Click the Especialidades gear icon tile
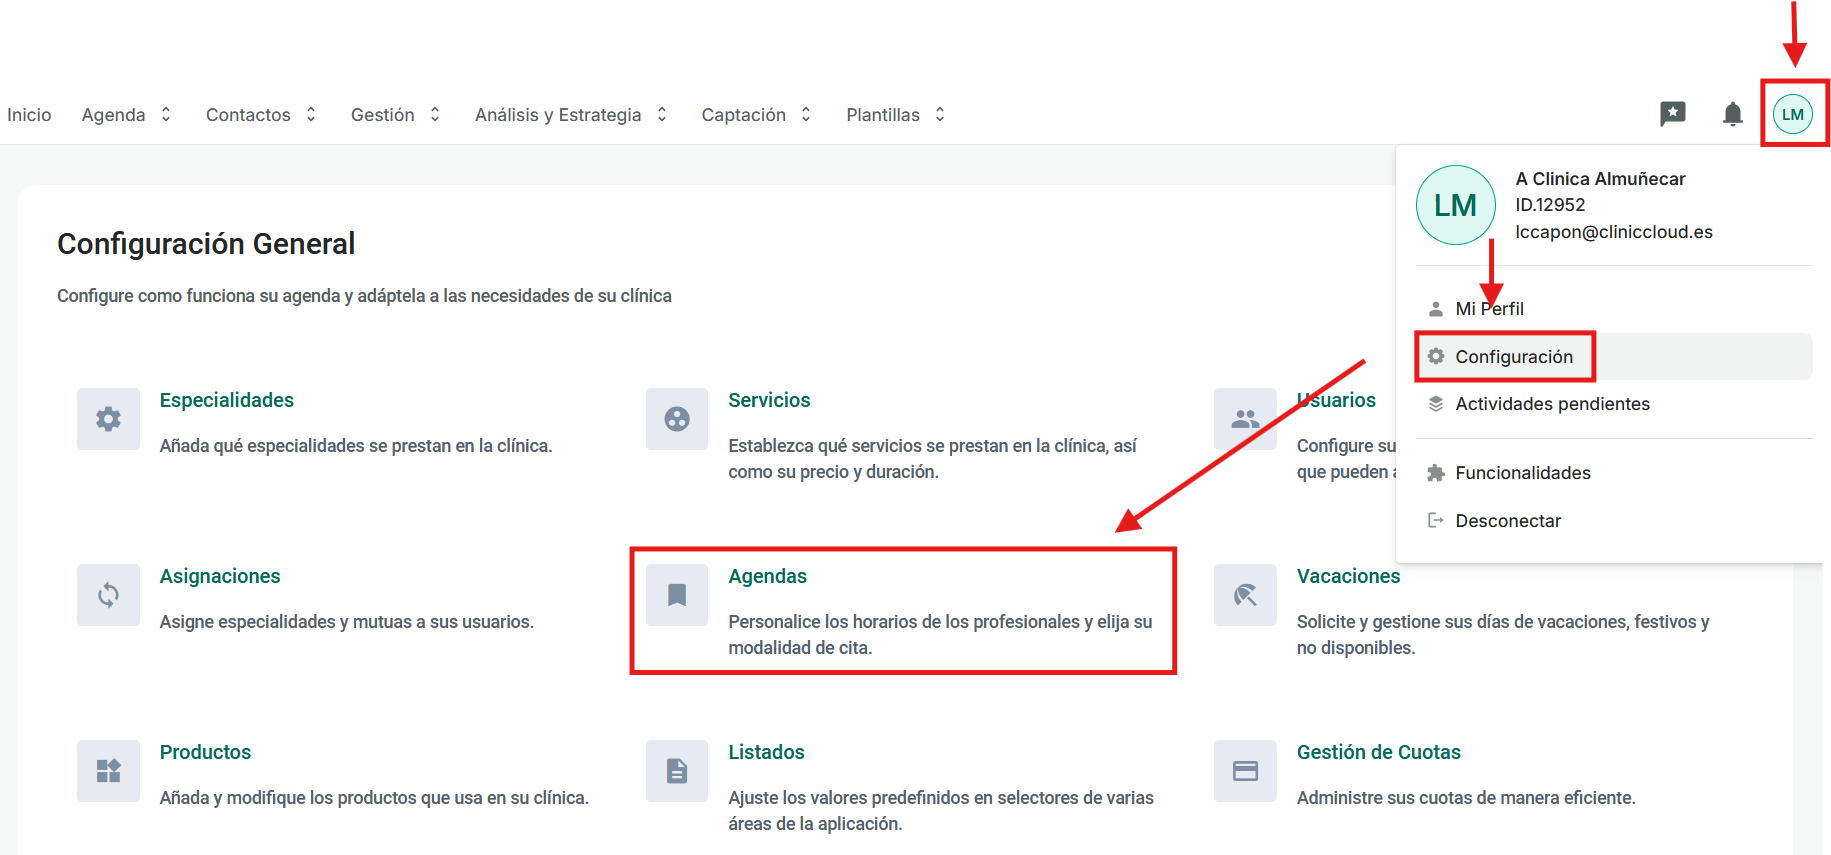 coord(108,419)
